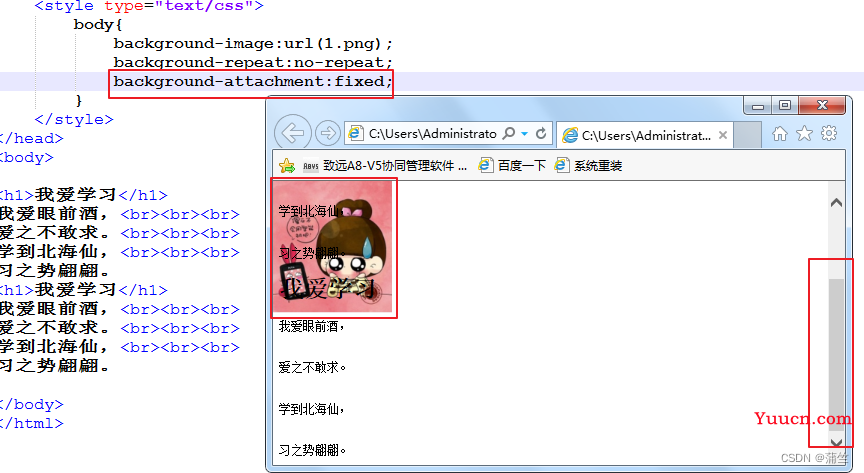Click the background-attachment:fixed; code line
The width and height of the screenshot is (864, 473).
253,82
